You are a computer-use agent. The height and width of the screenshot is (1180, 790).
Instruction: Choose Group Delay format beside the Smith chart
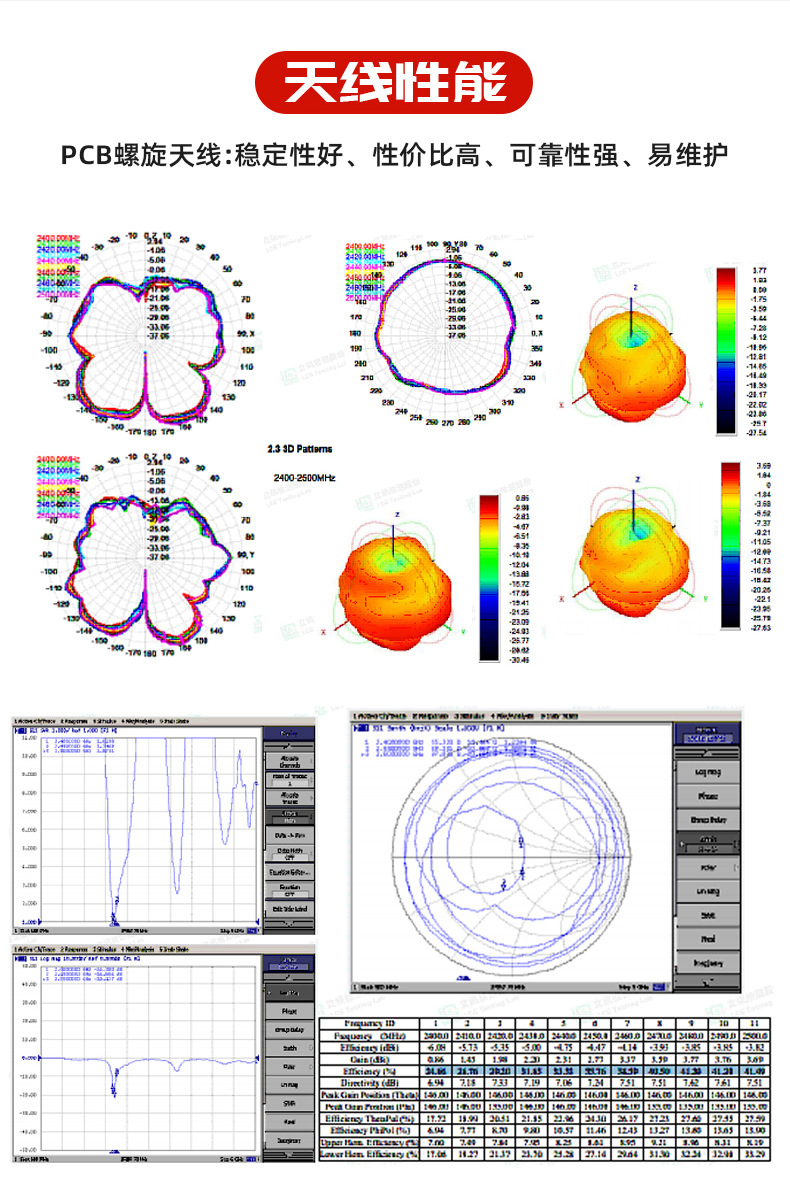pos(708,820)
